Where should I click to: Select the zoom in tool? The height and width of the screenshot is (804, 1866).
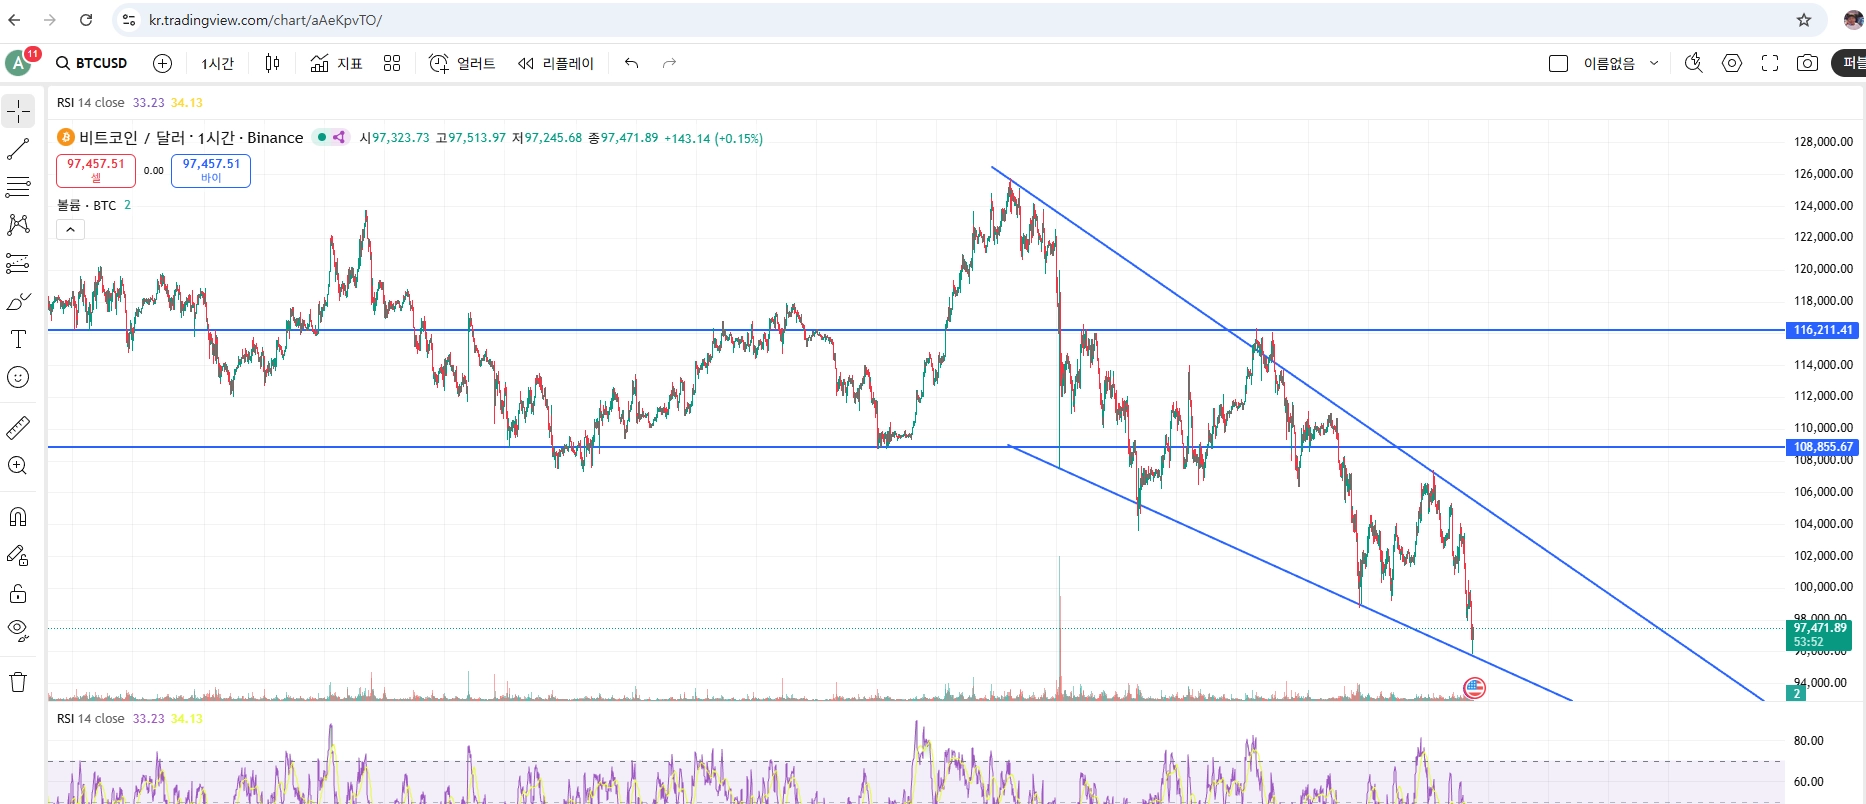(x=19, y=466)
